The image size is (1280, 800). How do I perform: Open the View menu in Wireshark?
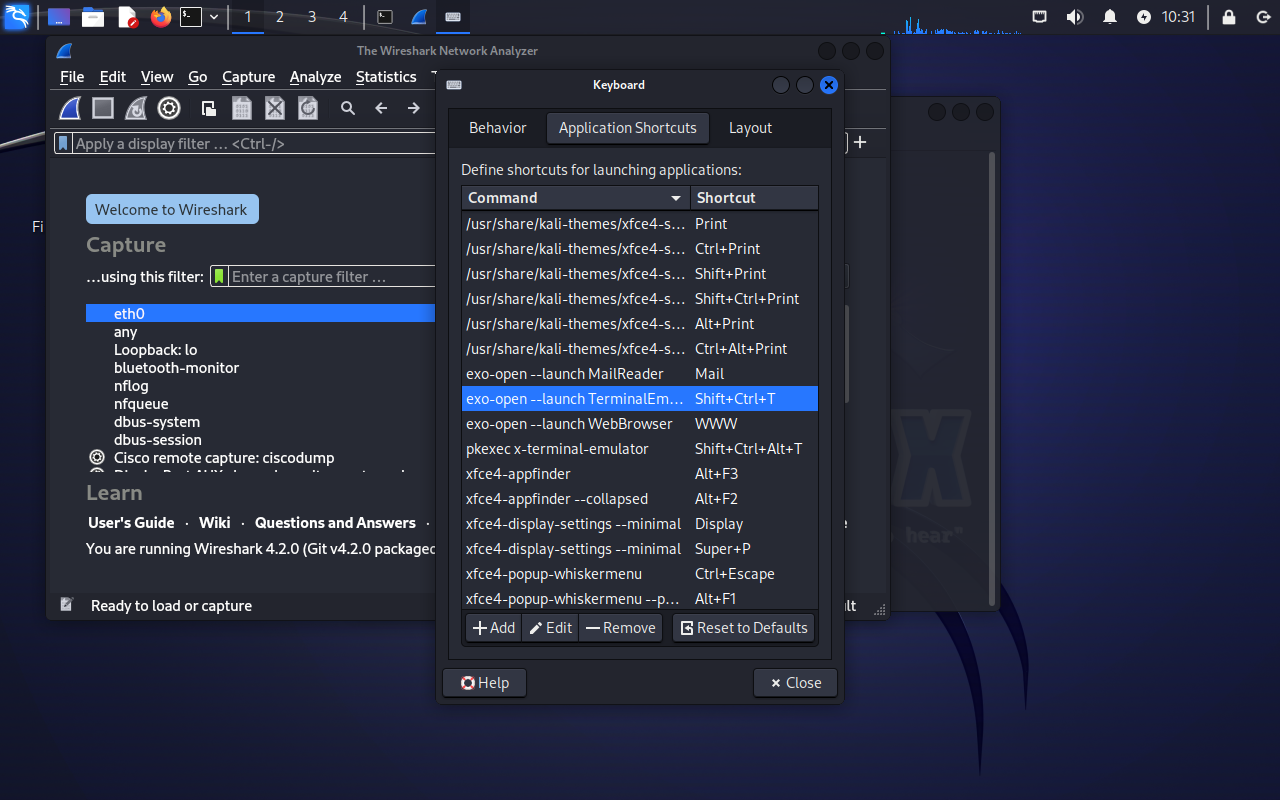pos(157,77)
